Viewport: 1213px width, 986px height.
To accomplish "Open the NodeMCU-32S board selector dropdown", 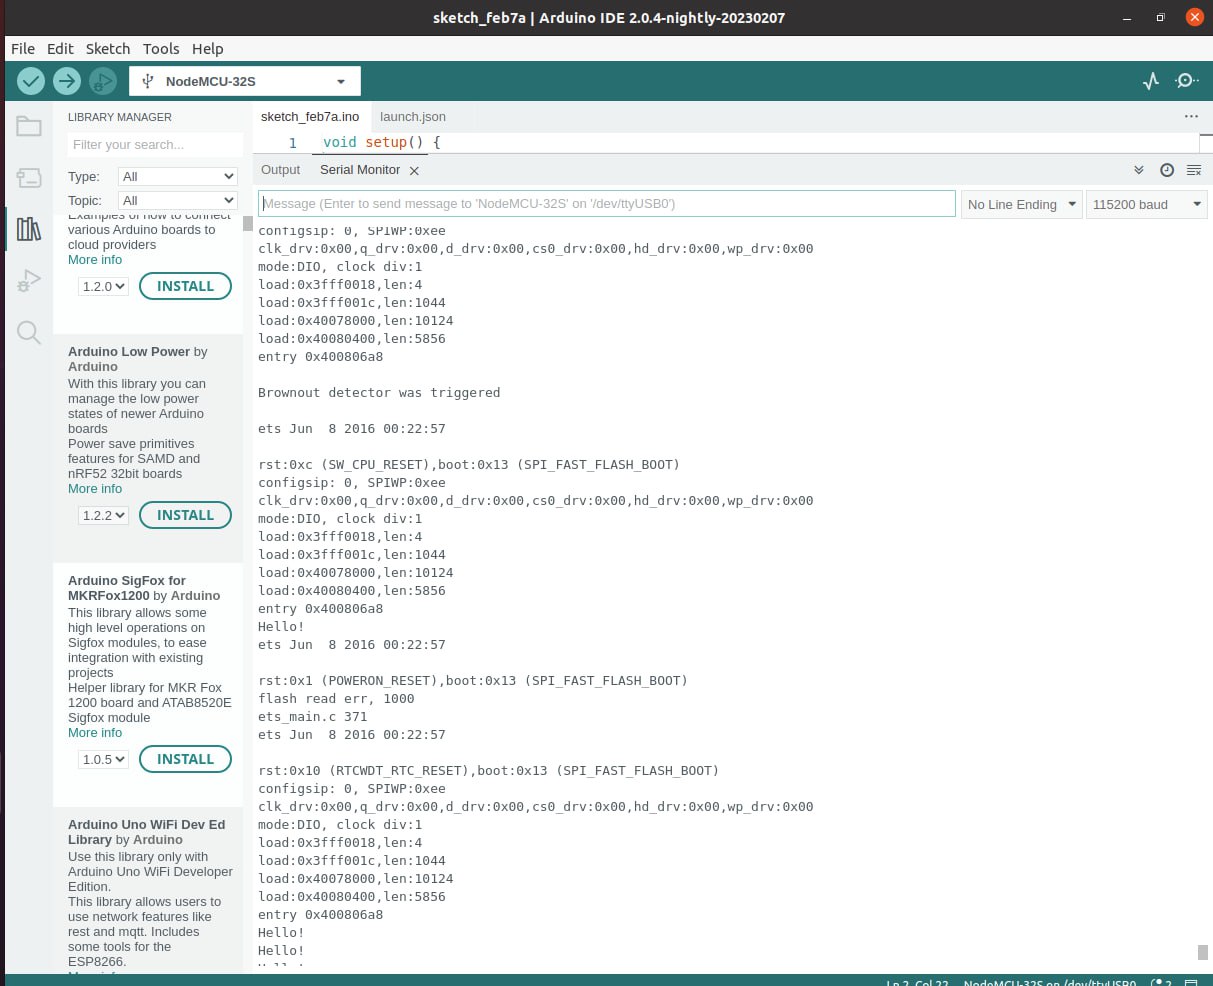I will click(245, 81).
